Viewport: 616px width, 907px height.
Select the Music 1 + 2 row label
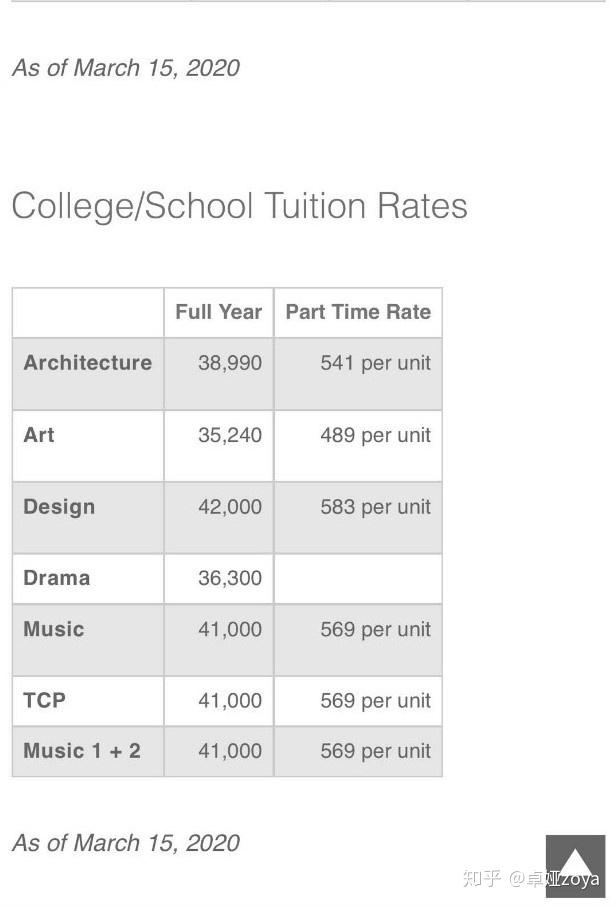coord(82,751)
